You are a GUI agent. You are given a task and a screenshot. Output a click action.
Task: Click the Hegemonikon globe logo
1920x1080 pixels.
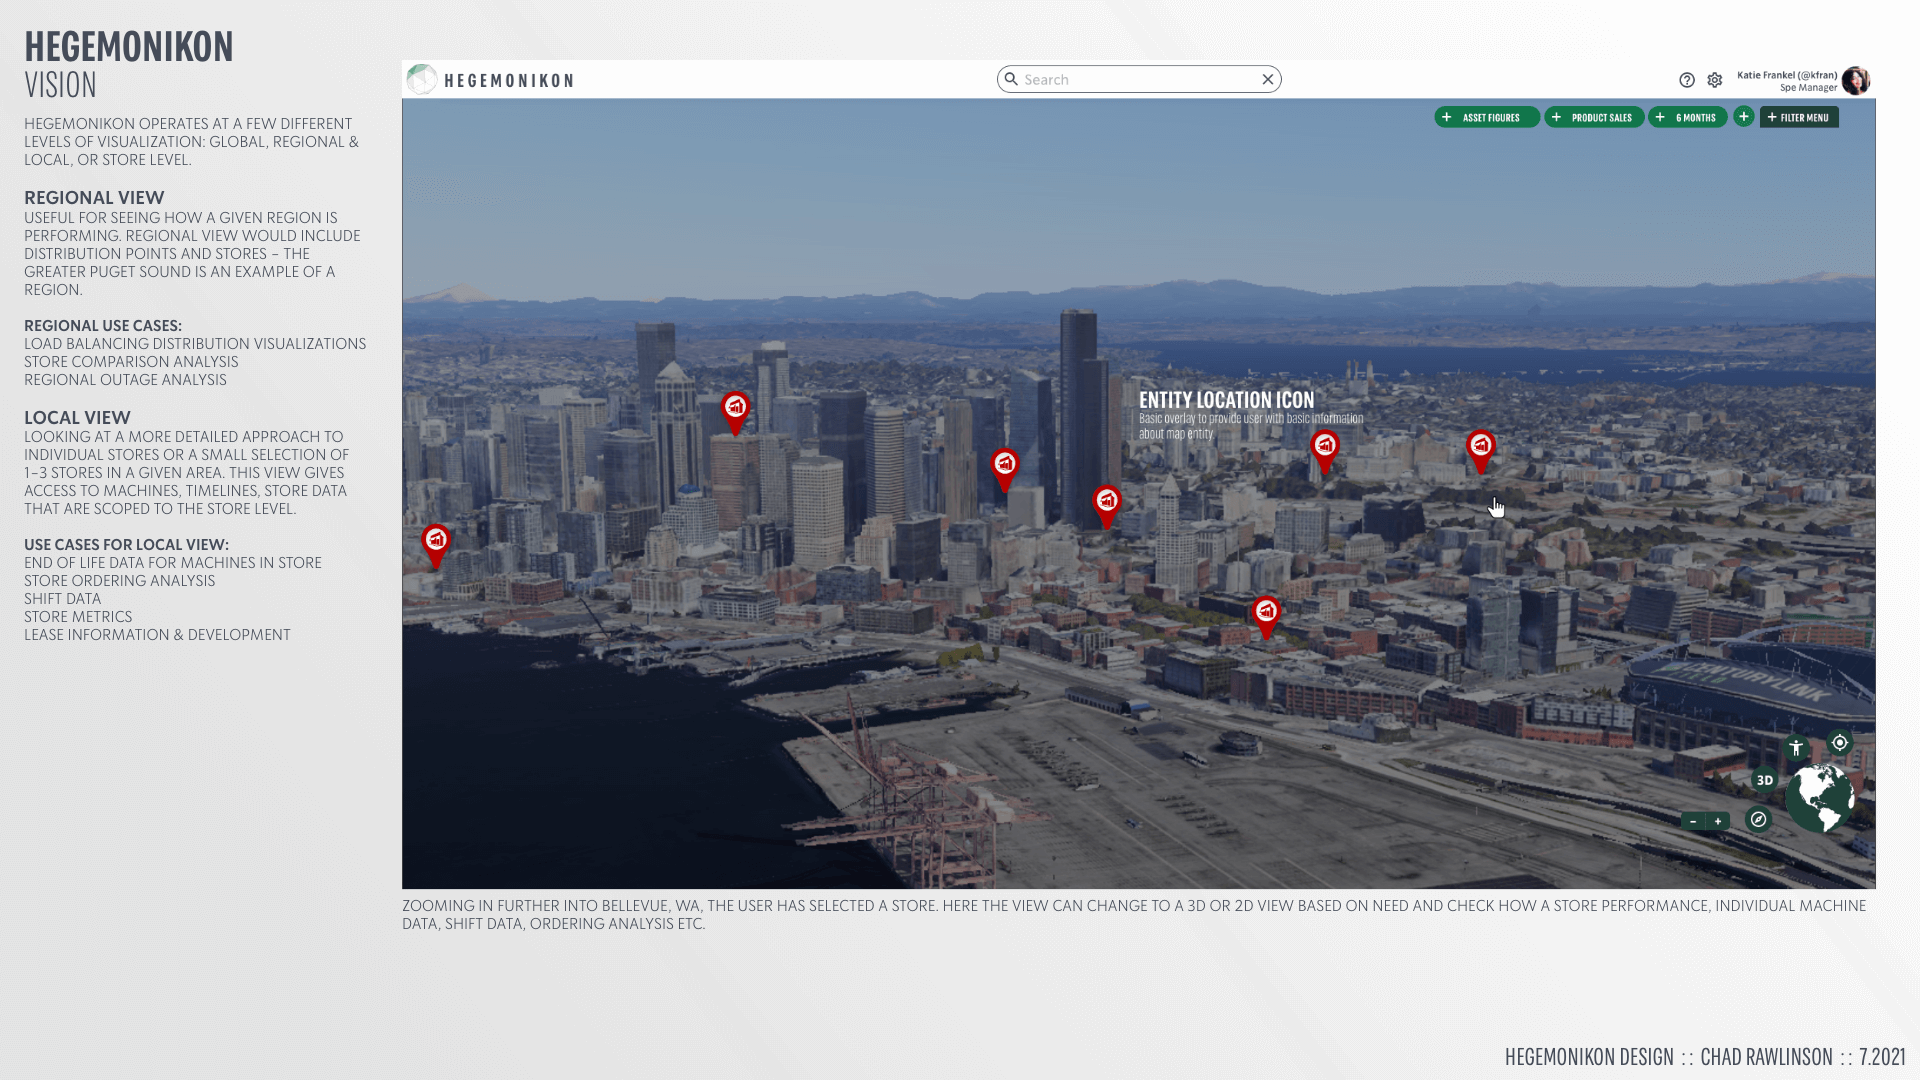[422, 79]
